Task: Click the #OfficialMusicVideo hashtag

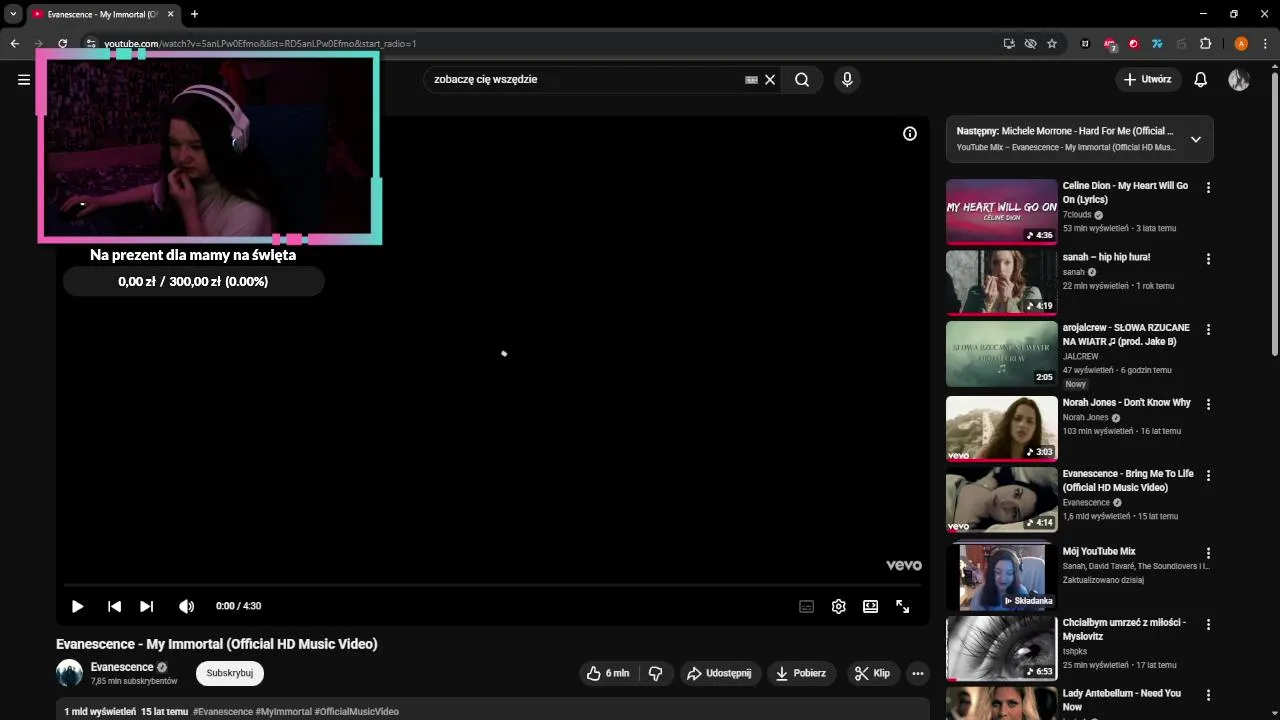Action: coord(356,712)
